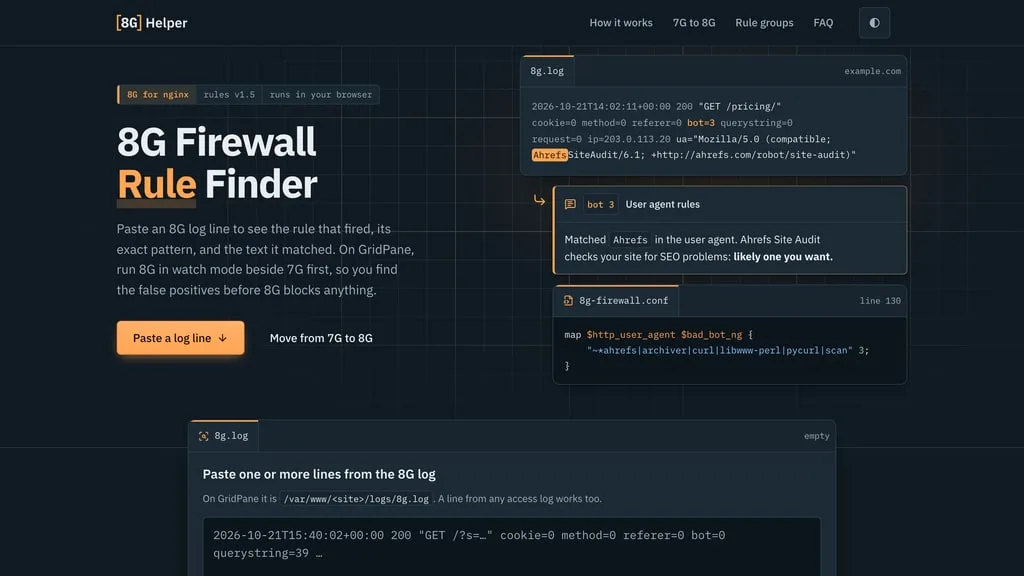The width and height of the screenshot is (1024, 576).
Task: Open Rule groups nav item
Action: (764, 23)
